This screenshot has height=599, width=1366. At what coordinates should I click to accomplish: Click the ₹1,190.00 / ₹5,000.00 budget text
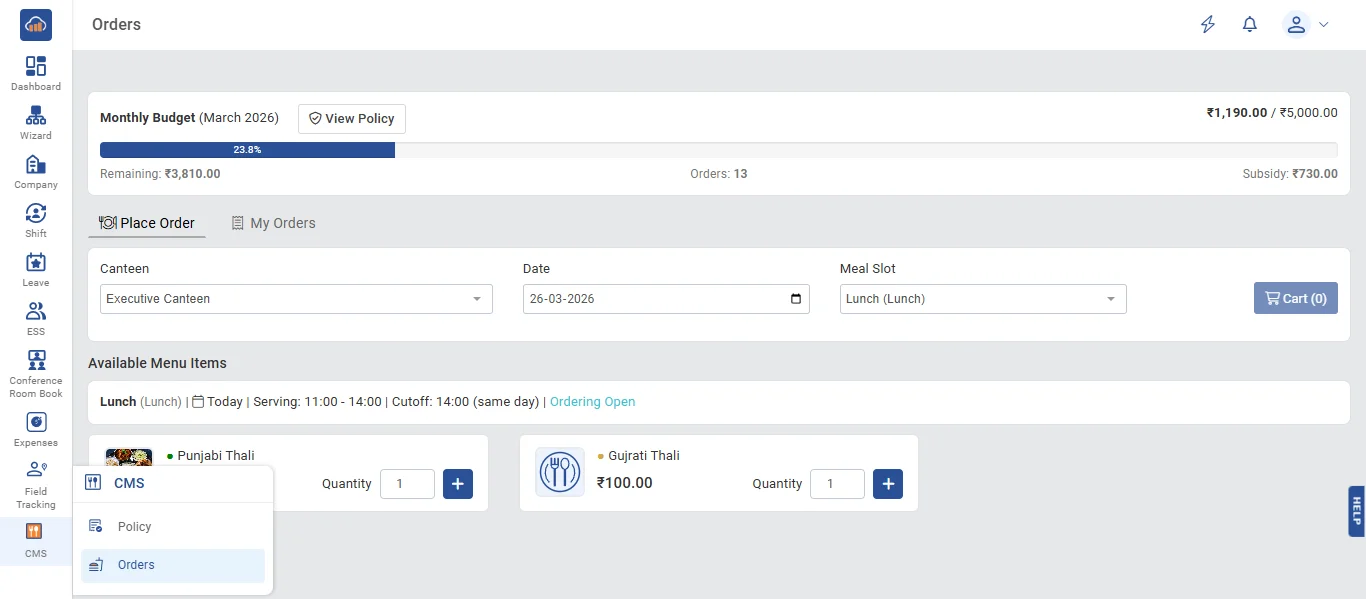pyautogui.click(x=1272, y=113)
